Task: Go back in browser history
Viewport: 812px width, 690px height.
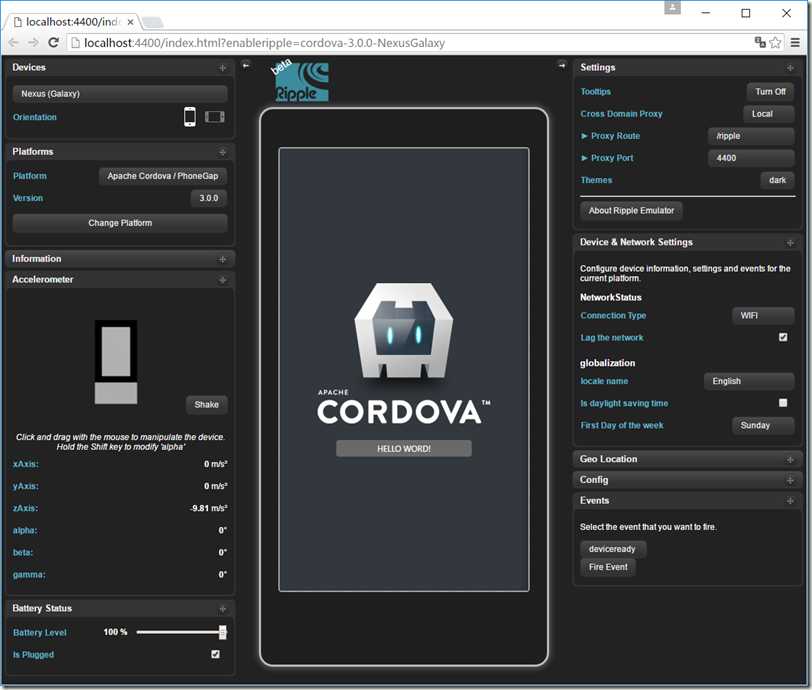Action: tap(13, 42)
